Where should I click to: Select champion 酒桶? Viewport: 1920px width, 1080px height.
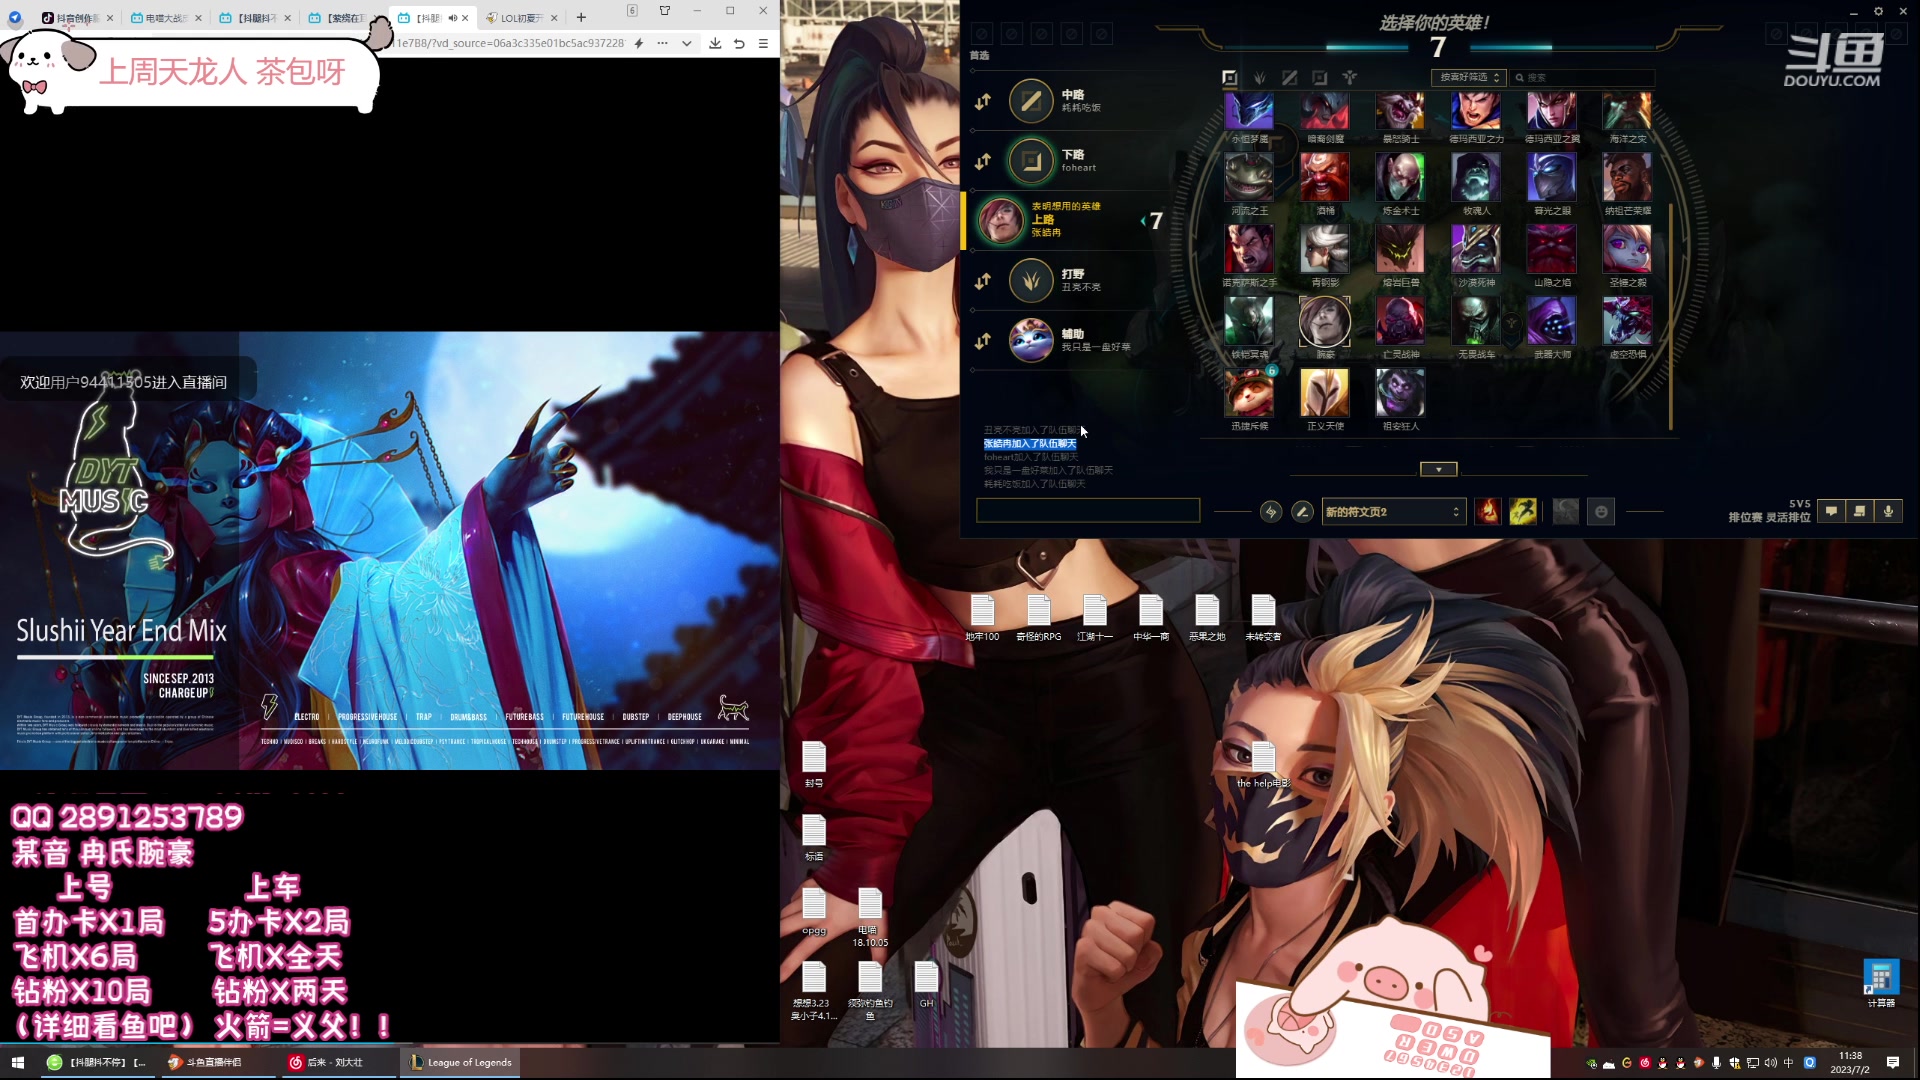pos(1325,178)
